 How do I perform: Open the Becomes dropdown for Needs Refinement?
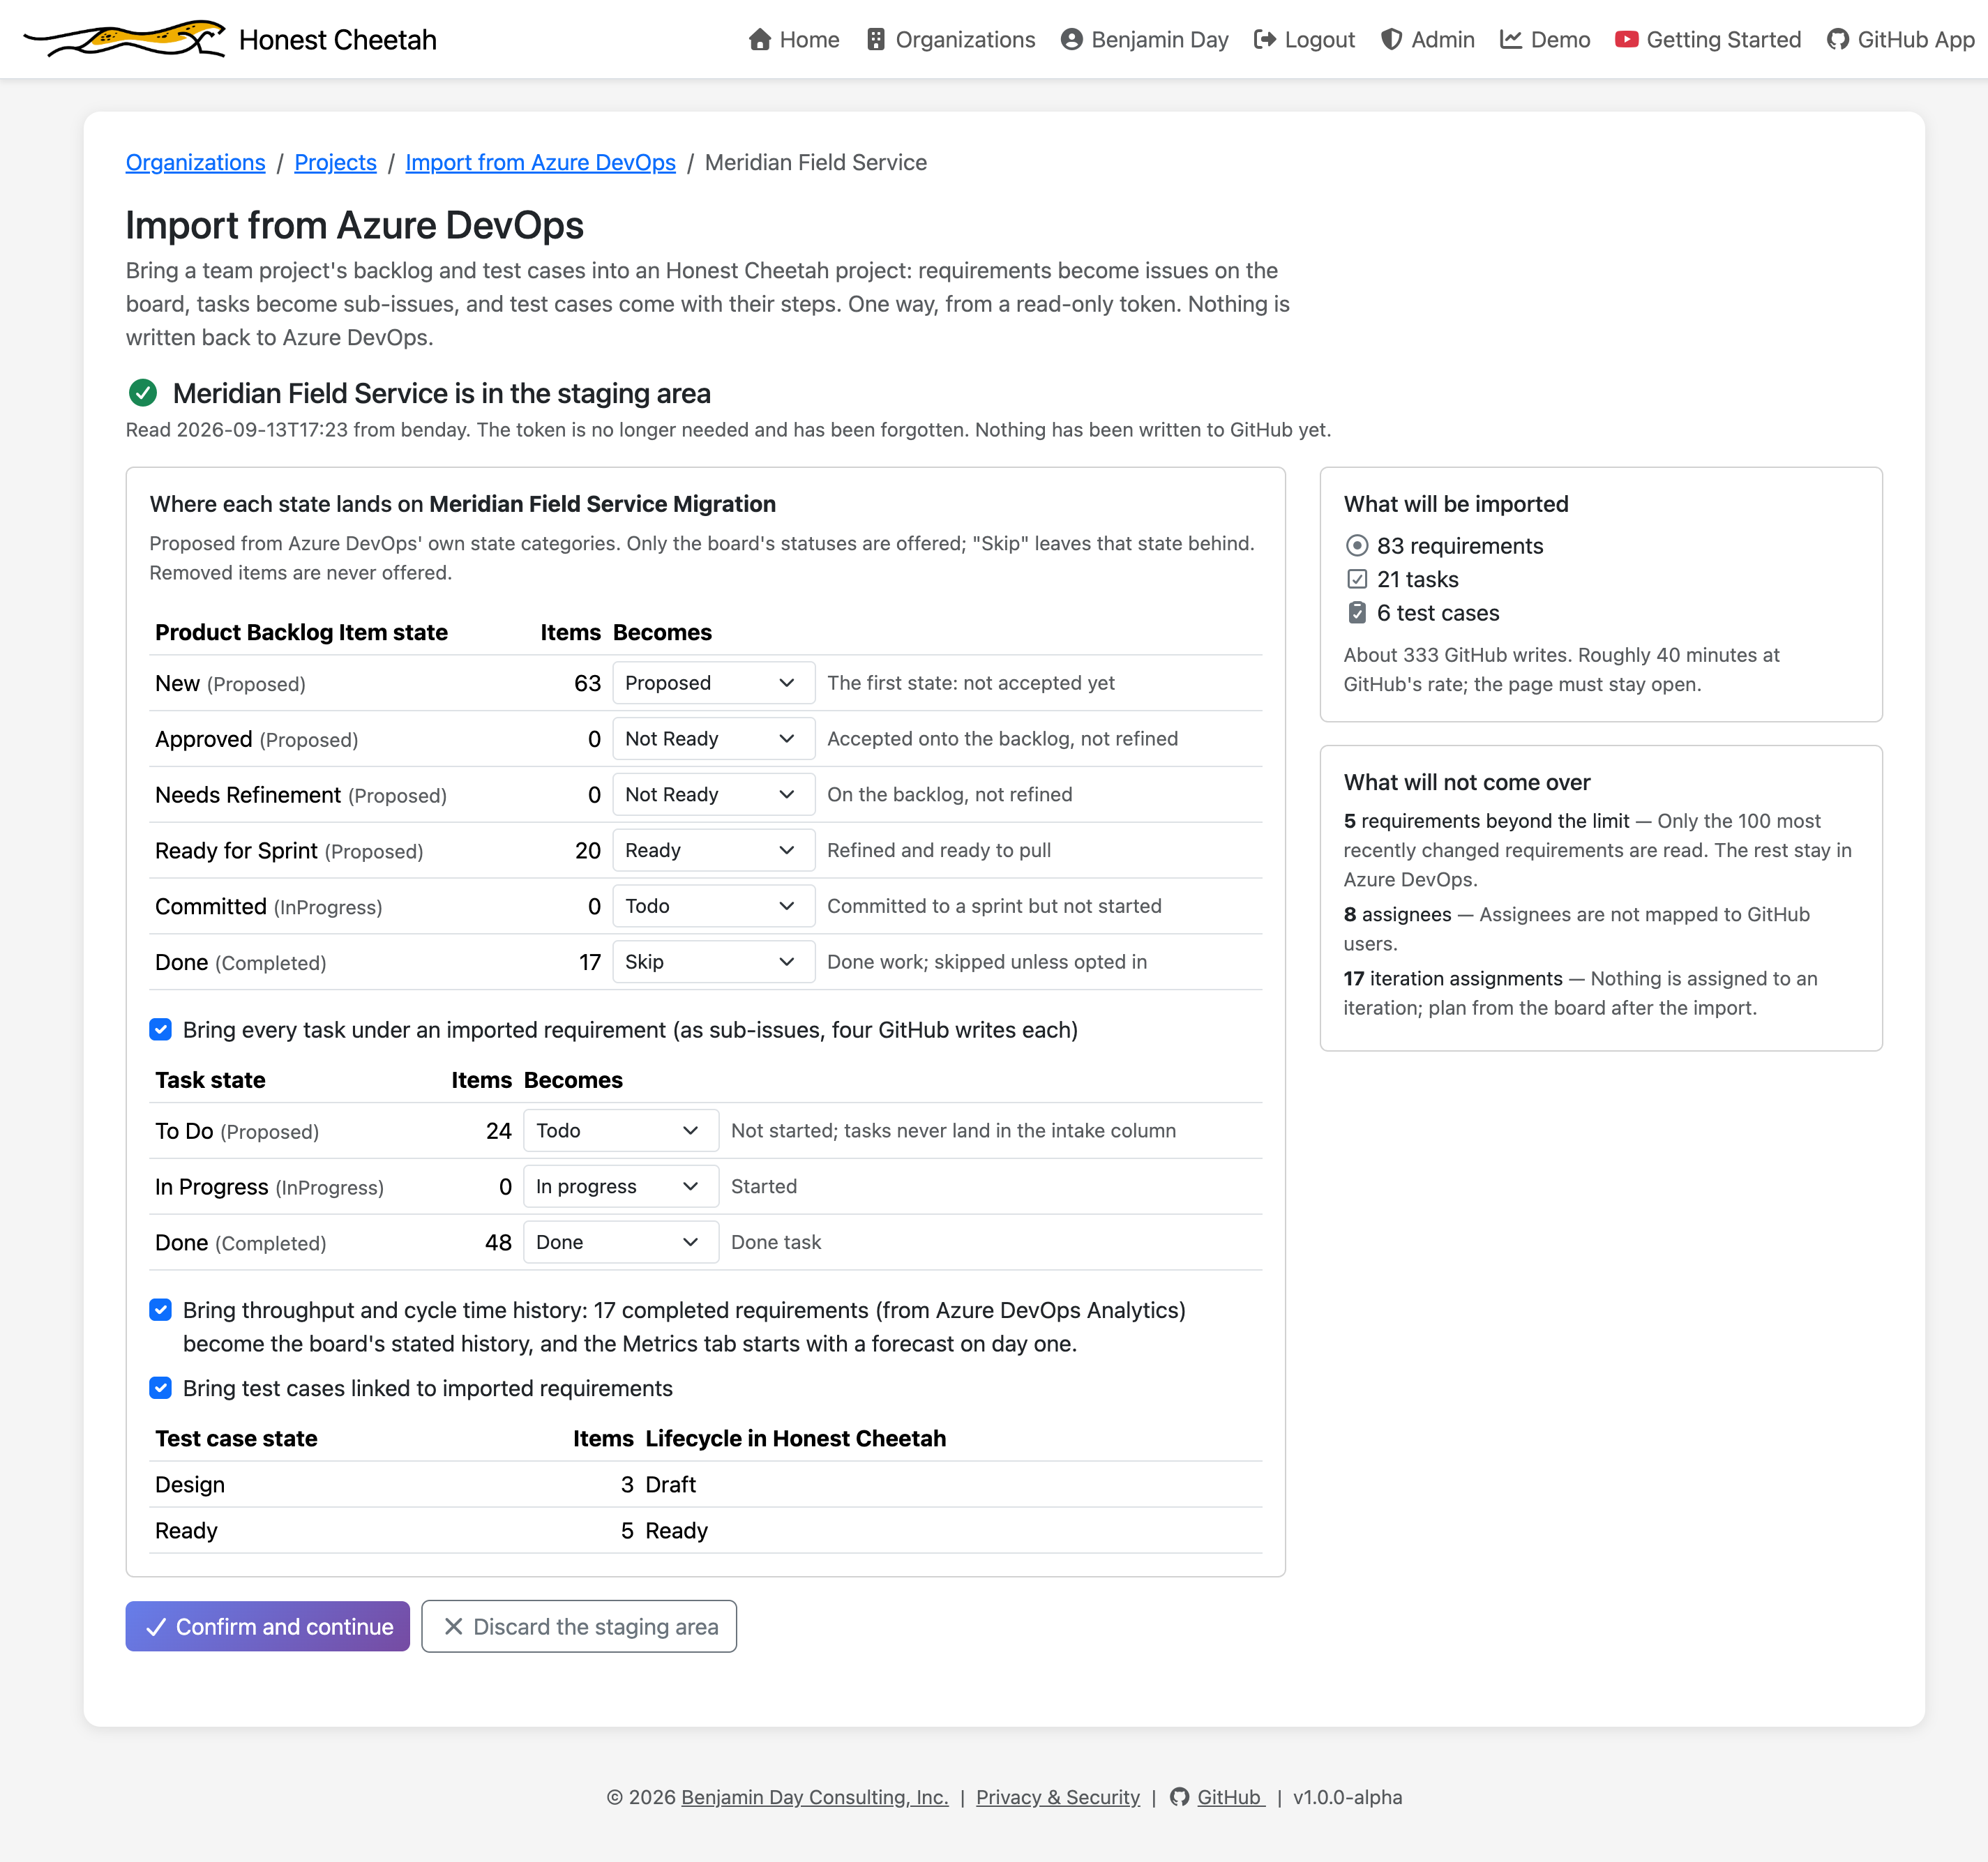click(x=713, y=795)
